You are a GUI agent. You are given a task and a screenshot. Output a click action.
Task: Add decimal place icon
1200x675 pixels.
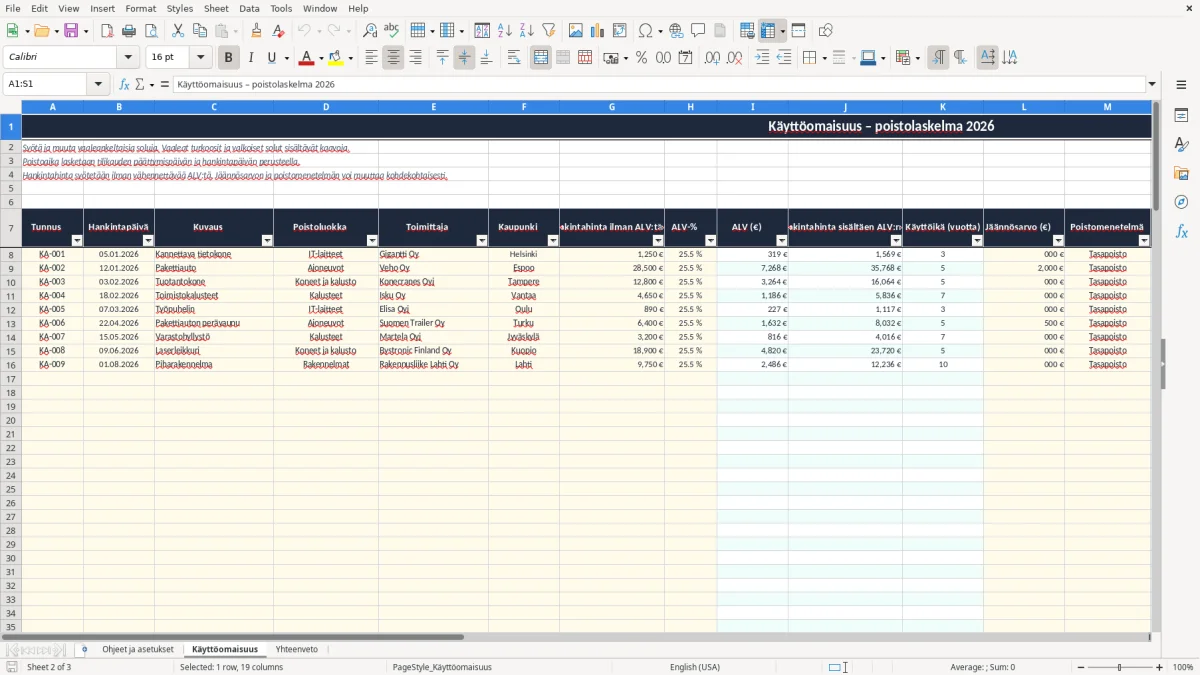pyautogui.click(x=712, y=58)
